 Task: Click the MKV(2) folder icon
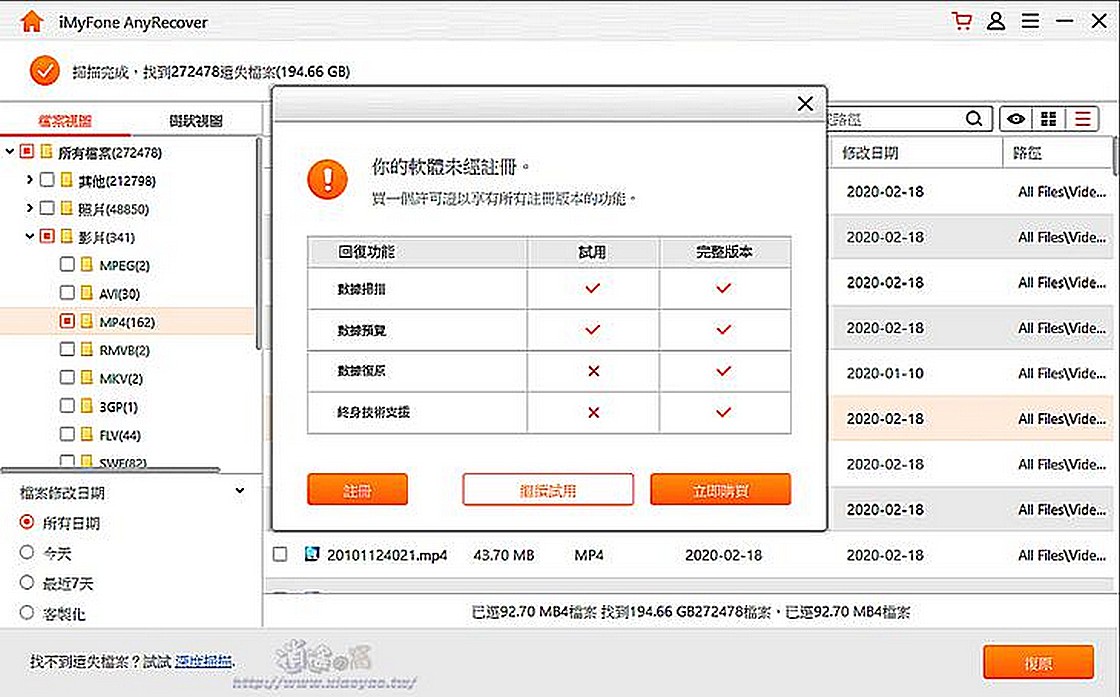coord(87,378)
